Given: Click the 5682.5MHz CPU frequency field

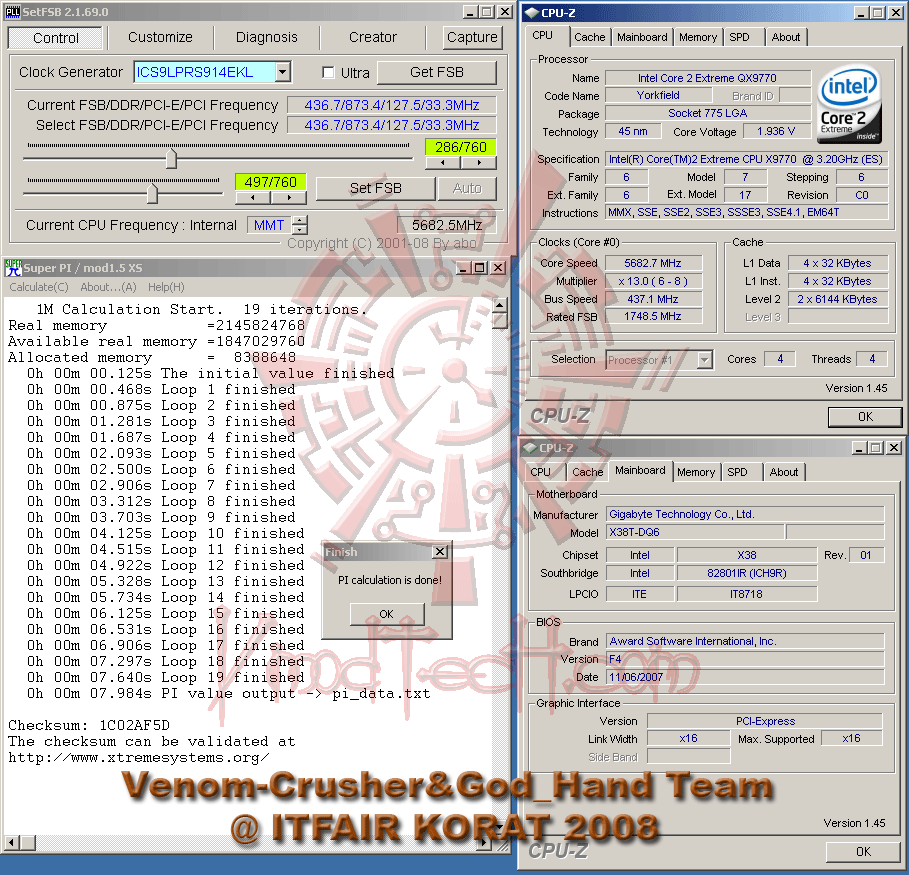Looking at the screenshot, I should tap(447, 225).
